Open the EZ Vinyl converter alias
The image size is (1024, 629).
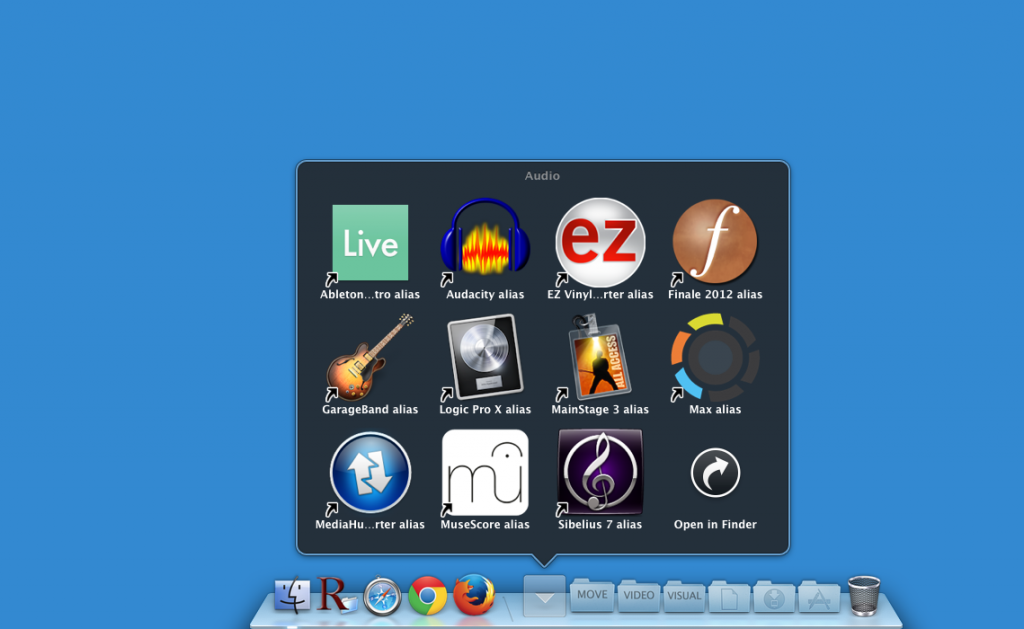point(600,242)
